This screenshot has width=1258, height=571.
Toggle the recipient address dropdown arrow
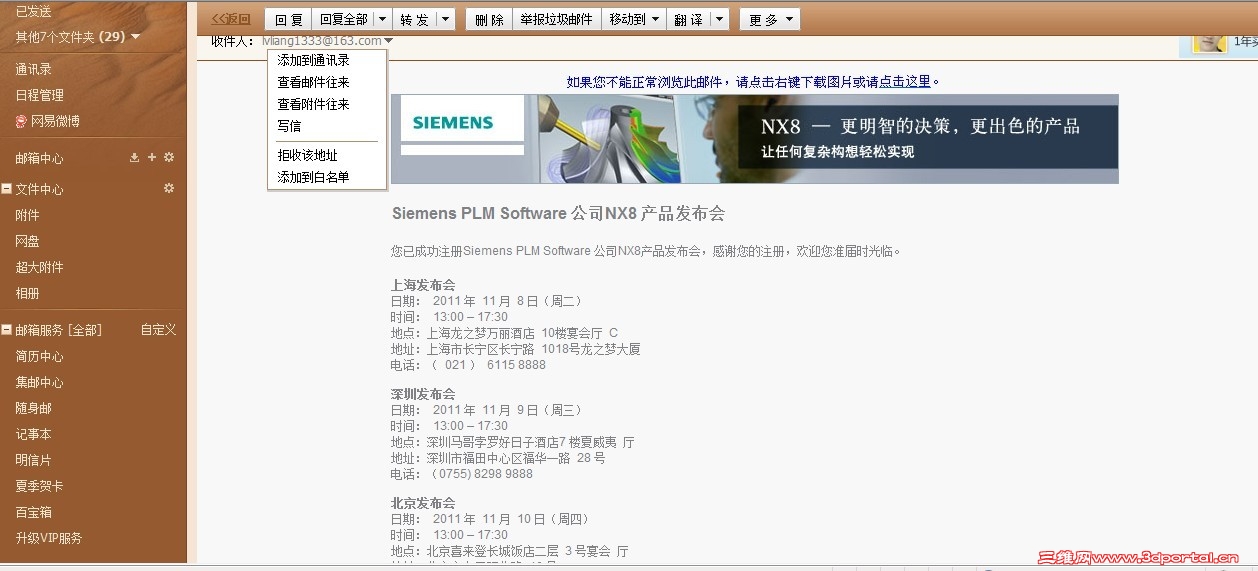pos(388,41)
